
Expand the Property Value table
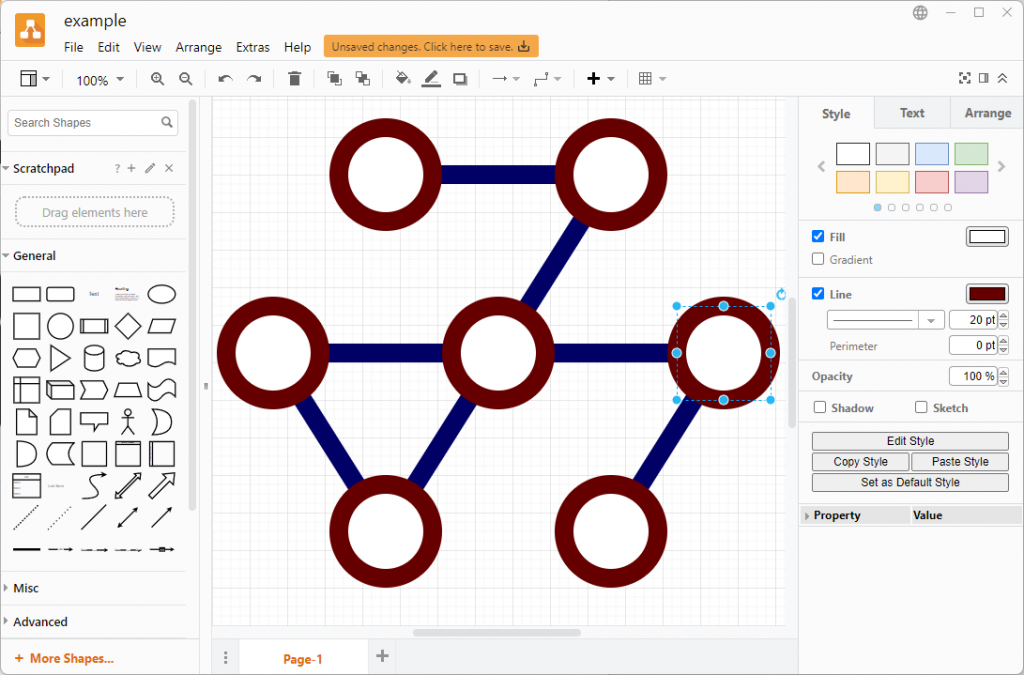pyautogui.click(x=807, y=516)
